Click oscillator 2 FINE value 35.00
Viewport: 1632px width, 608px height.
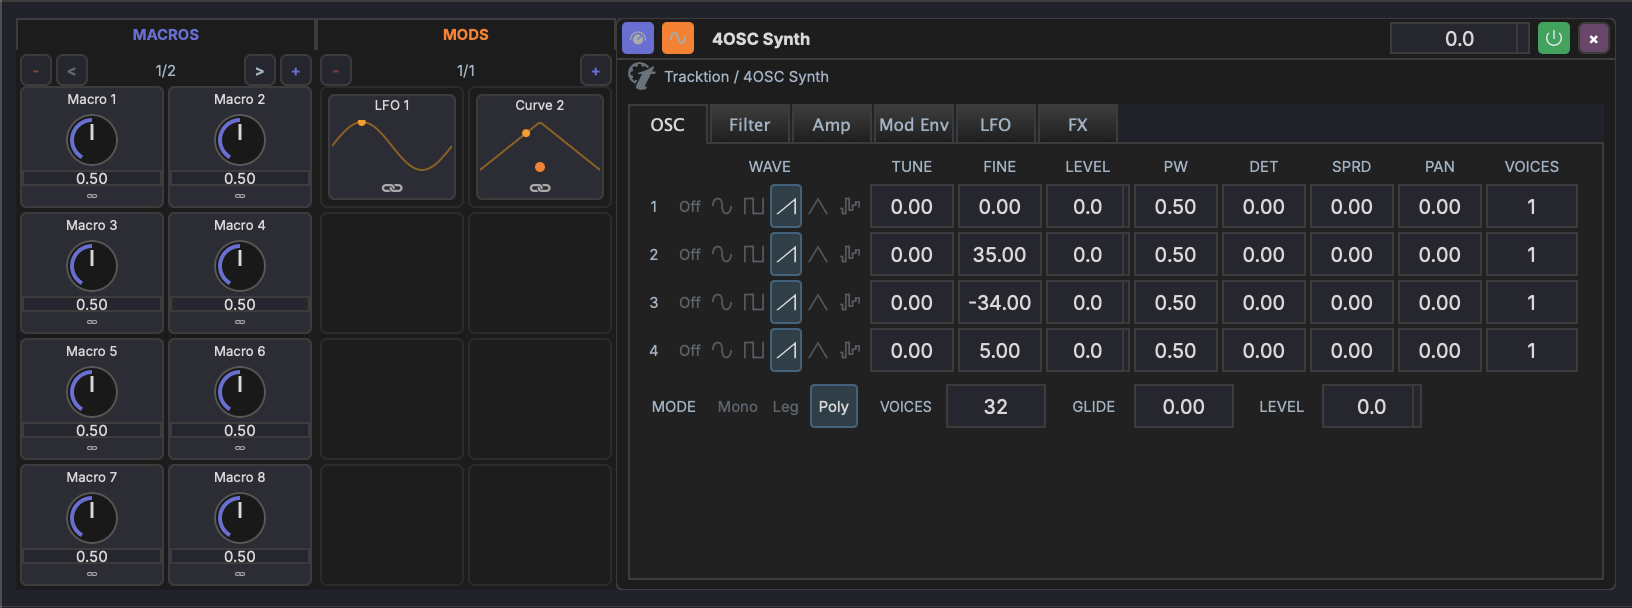pos(1000,255)
